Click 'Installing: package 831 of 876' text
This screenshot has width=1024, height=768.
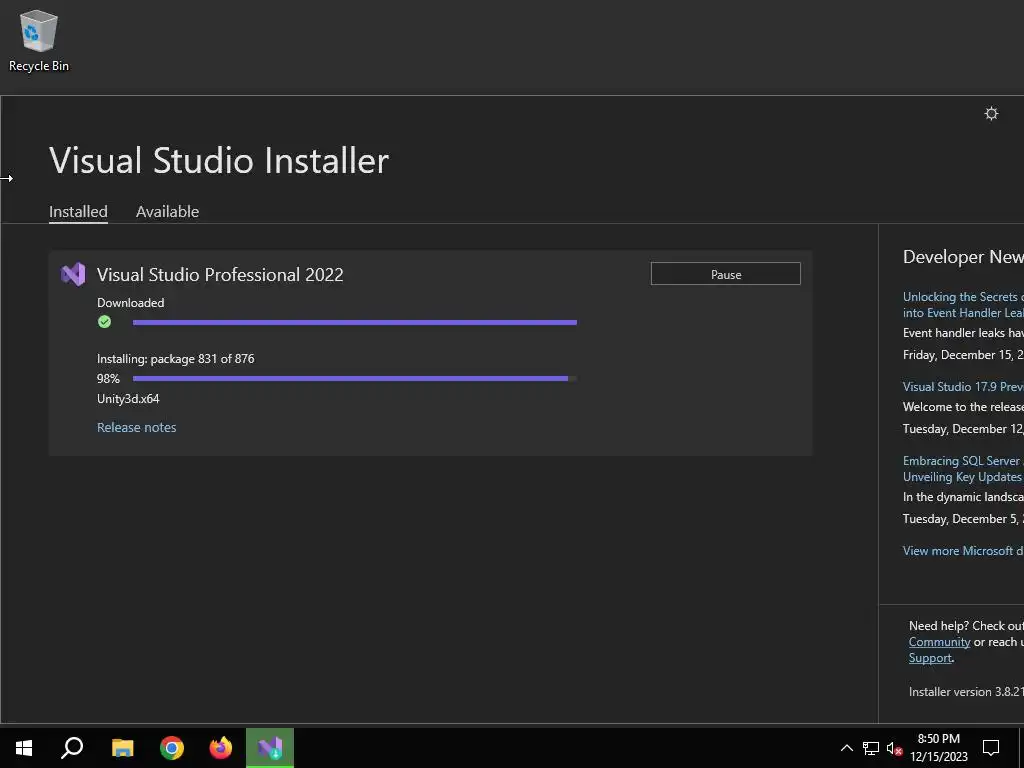pyautogui.click(x=176, y=359)
